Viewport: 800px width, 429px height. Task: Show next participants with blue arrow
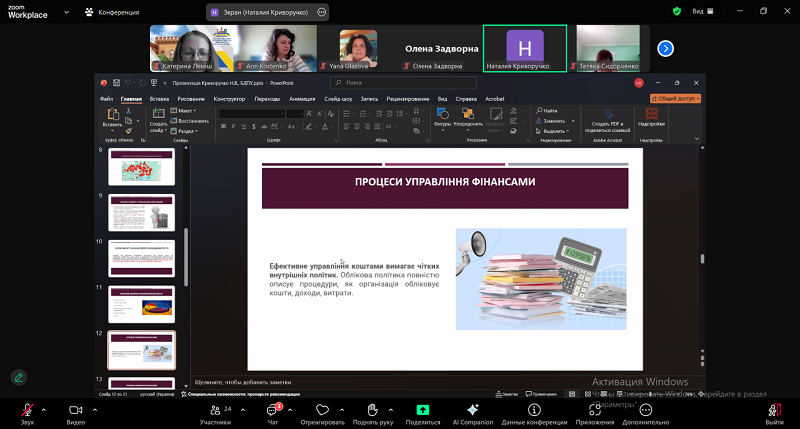tap(665, 48)
